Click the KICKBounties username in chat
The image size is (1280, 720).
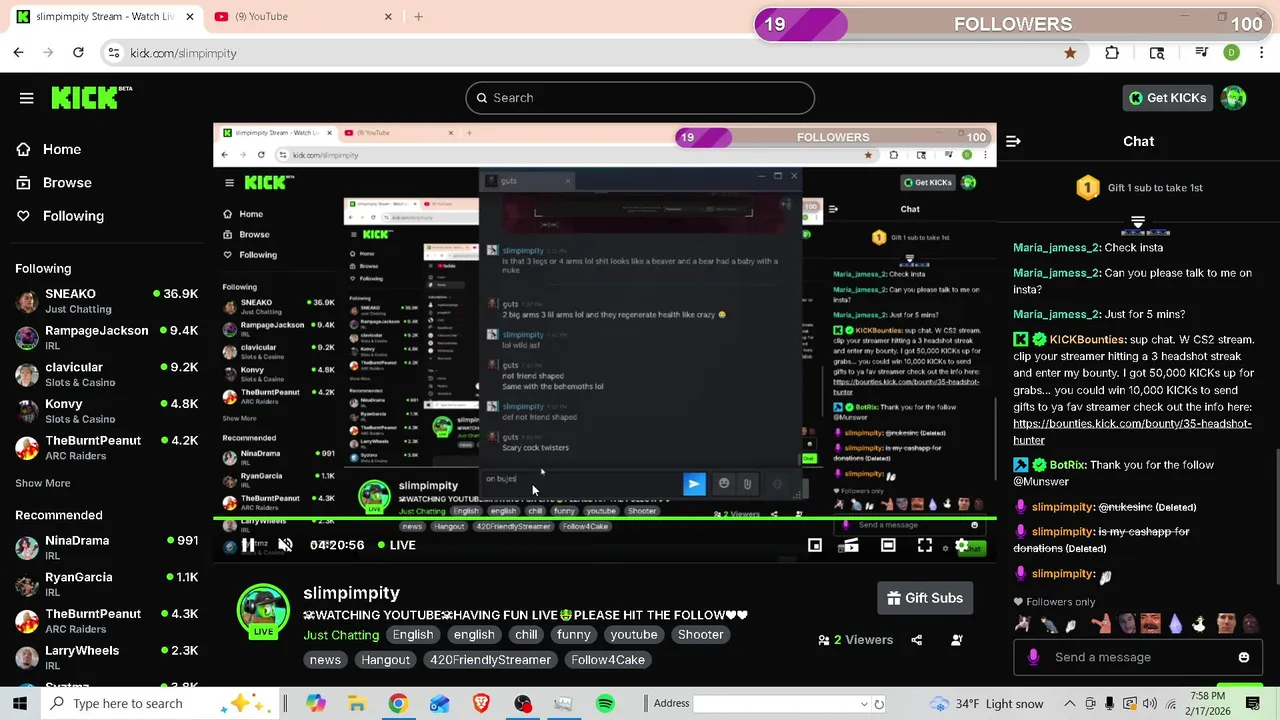click(1088, 340)
